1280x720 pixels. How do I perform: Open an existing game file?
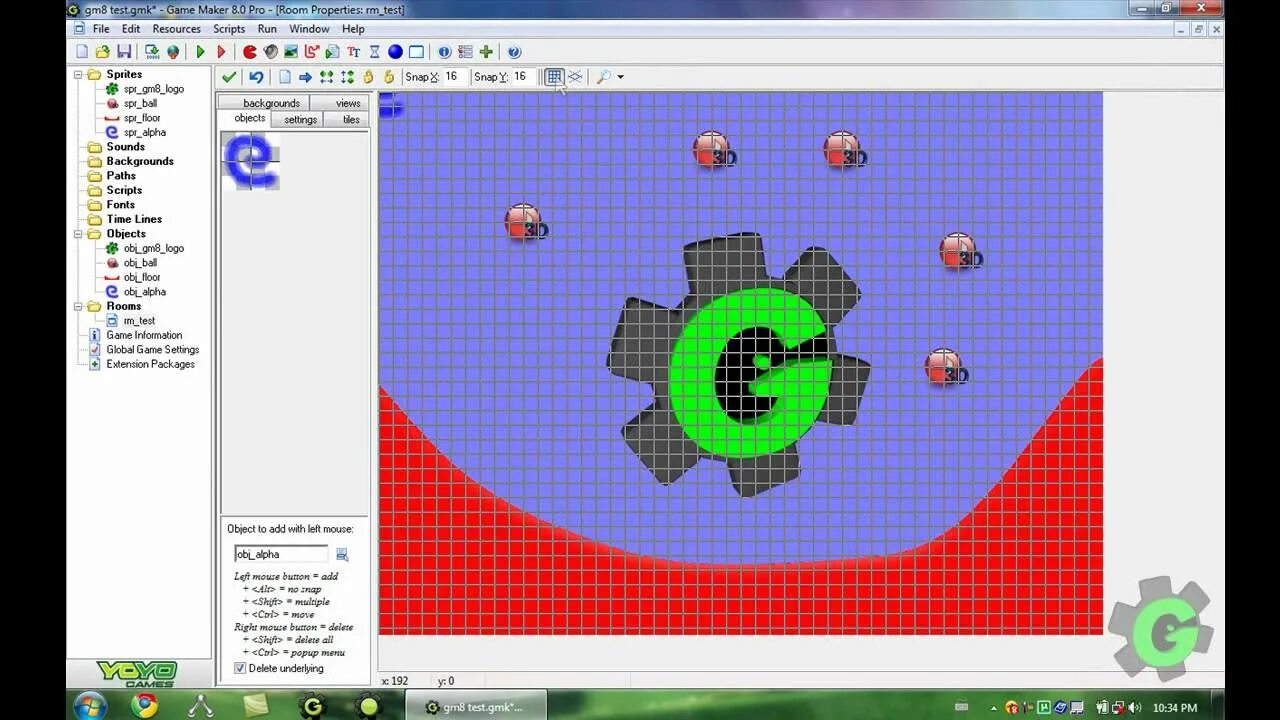click(x=103, y=52)
